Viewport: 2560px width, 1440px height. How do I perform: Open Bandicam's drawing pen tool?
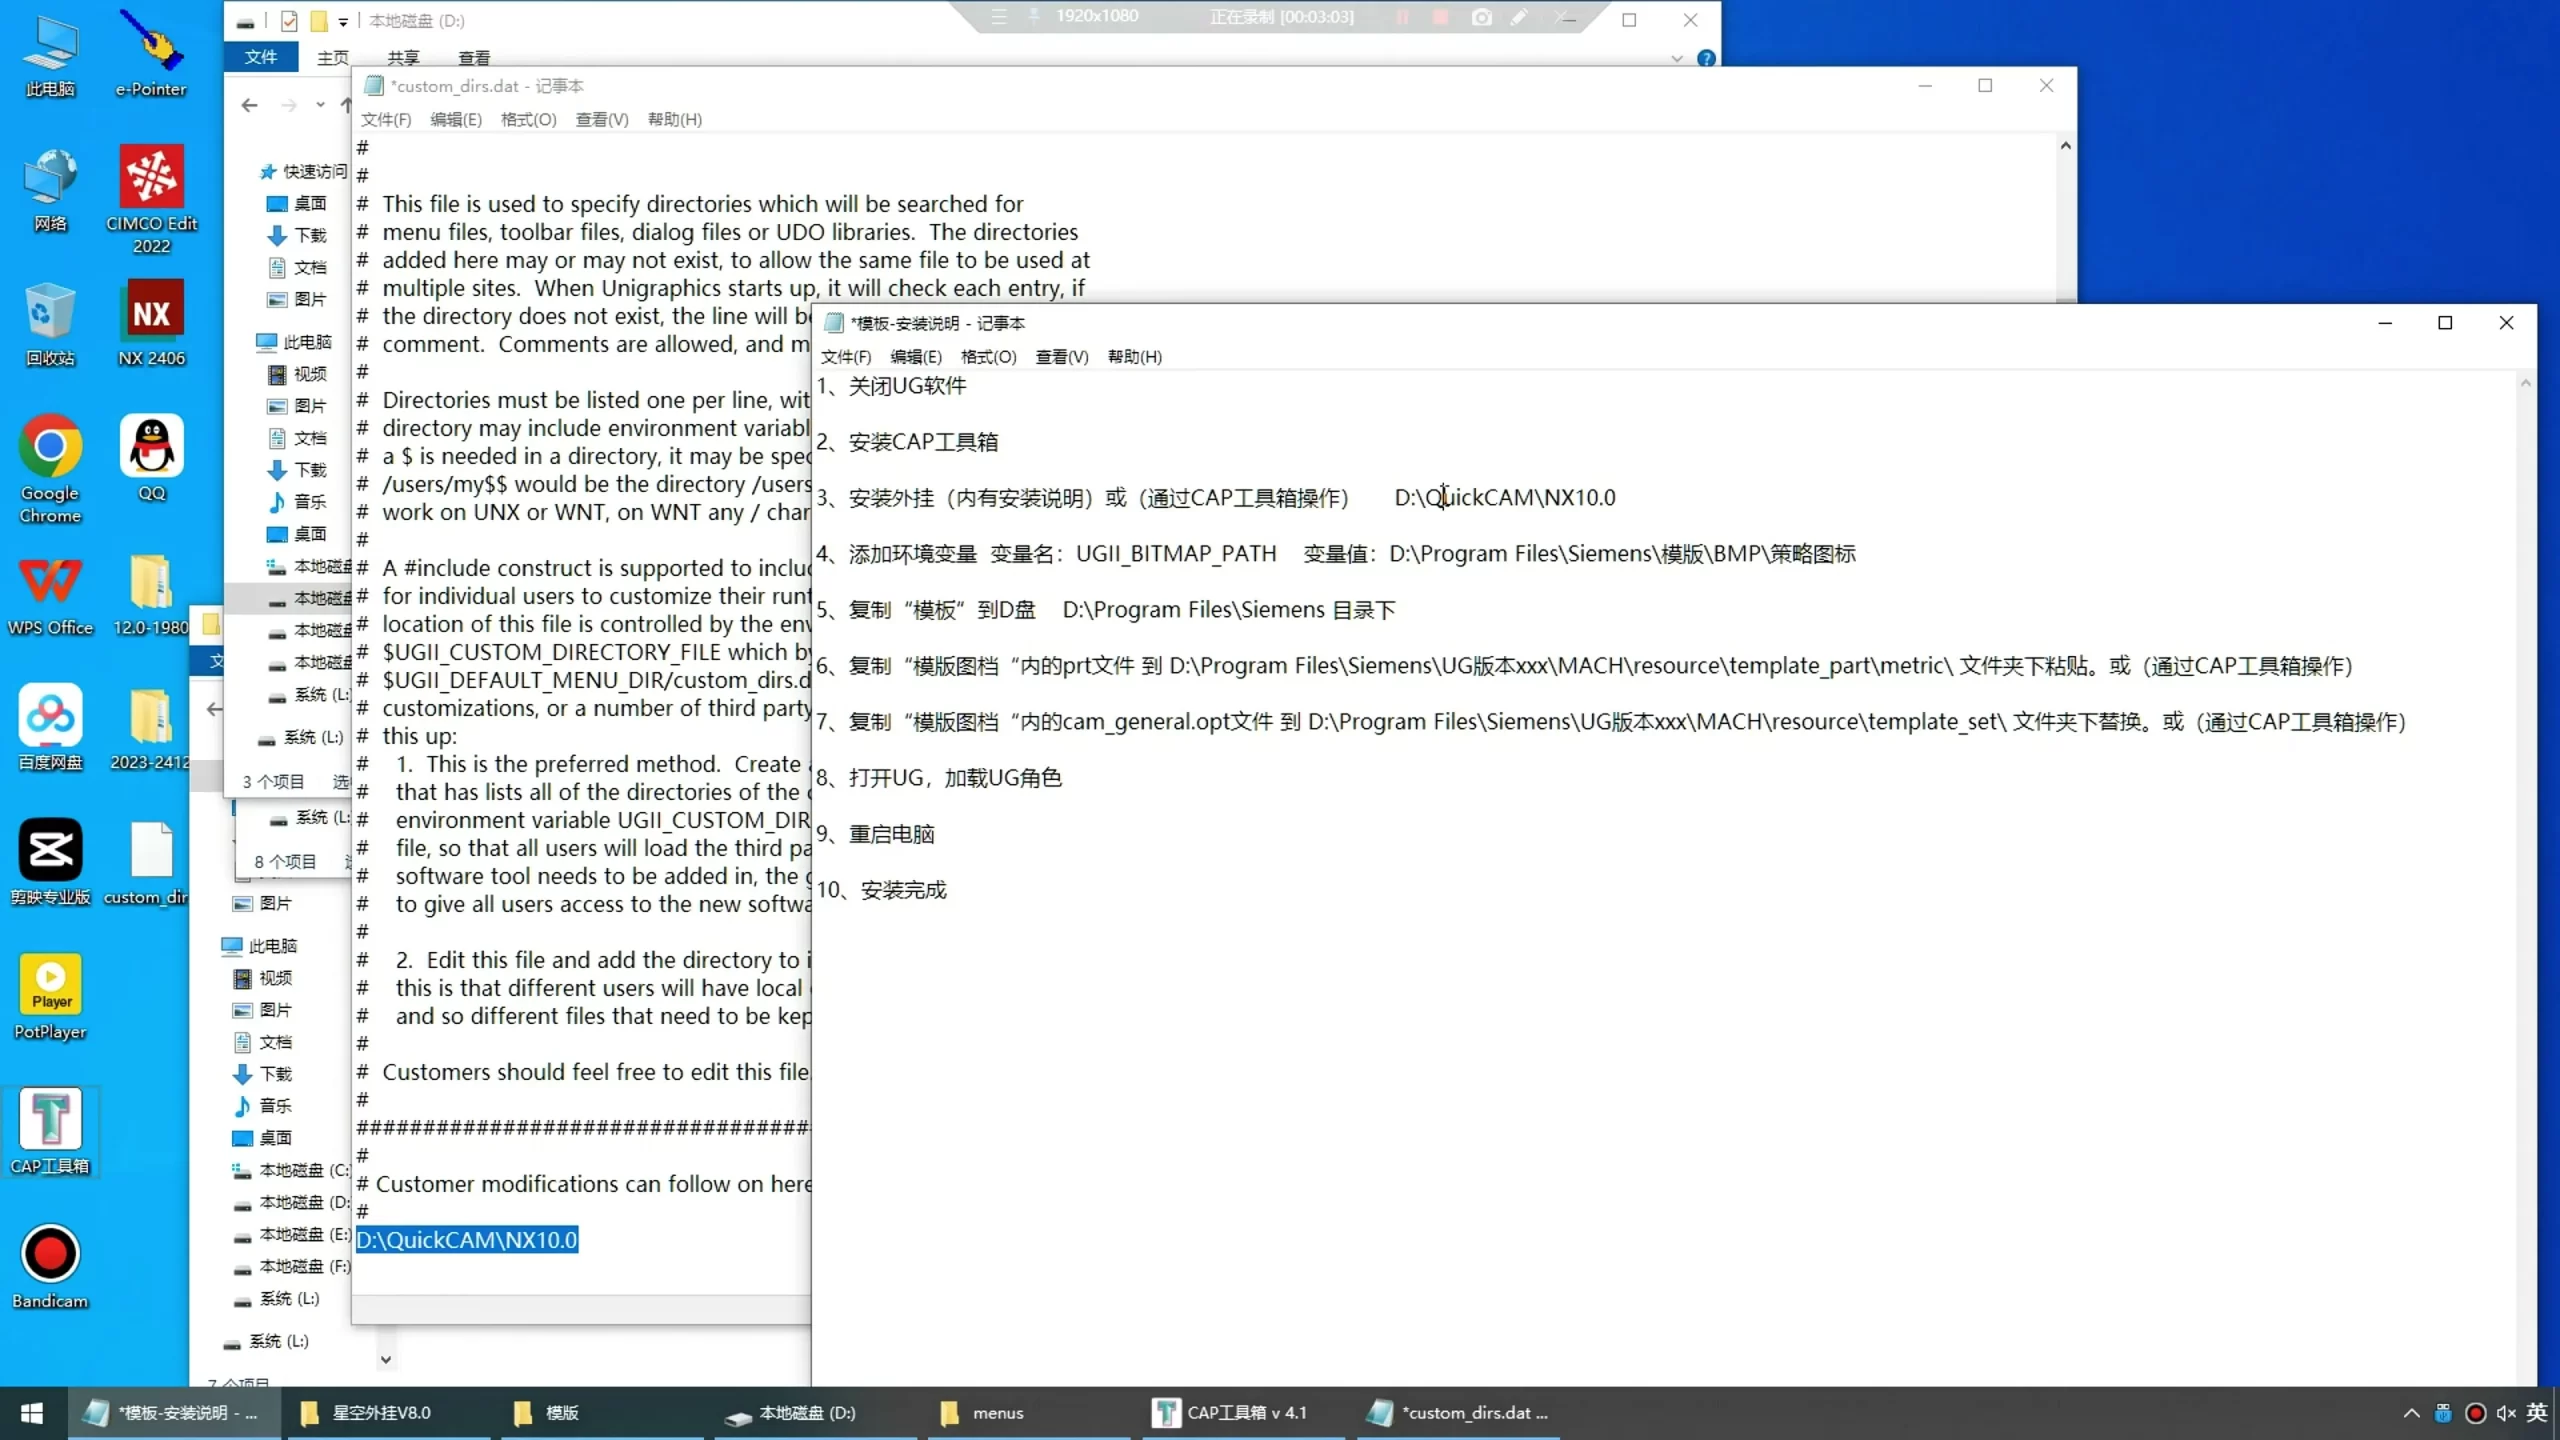click(1519, 17)
